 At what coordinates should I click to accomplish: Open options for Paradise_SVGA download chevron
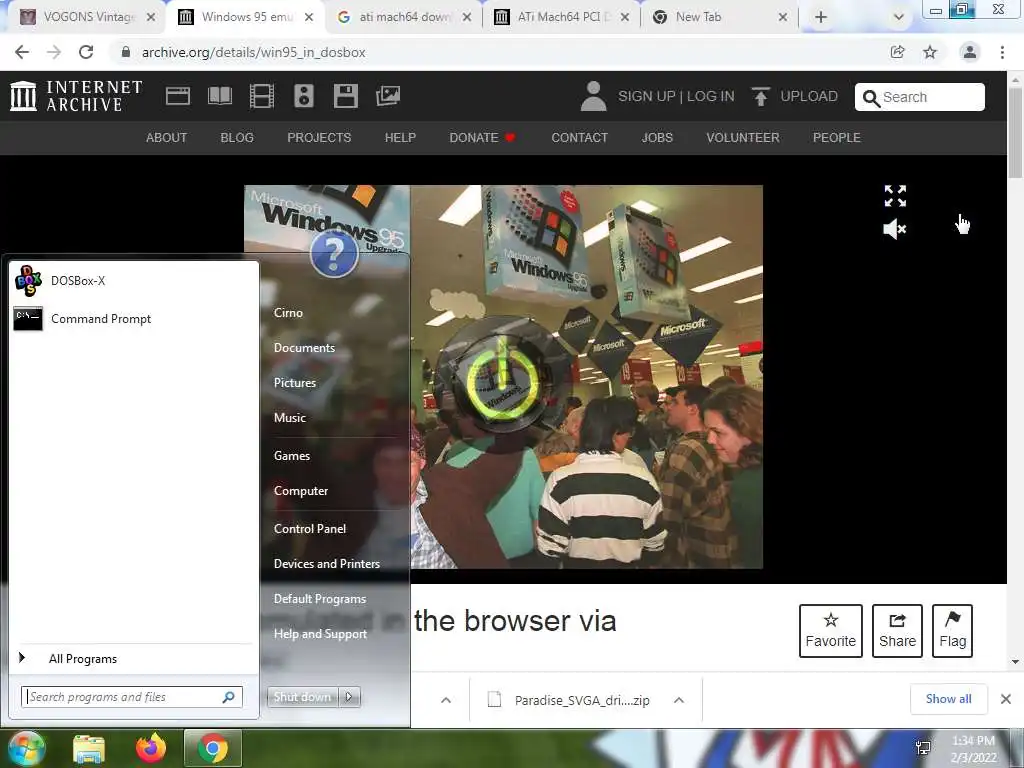click(679, 700)
